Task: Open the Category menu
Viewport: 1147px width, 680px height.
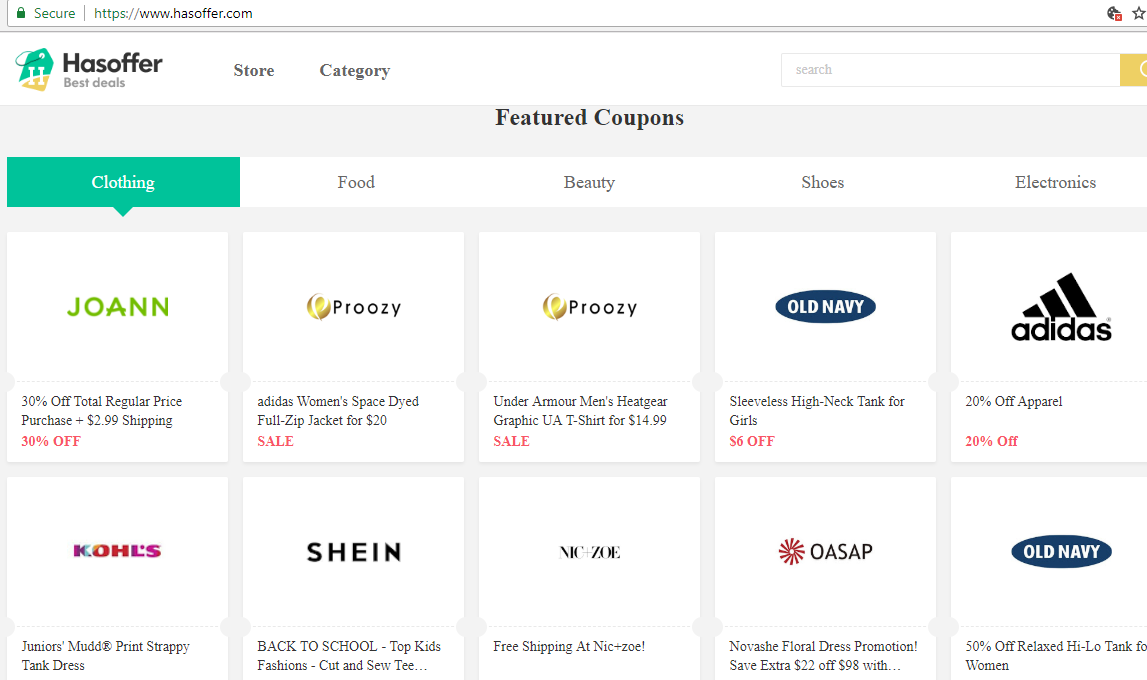Action: [354, 71]
